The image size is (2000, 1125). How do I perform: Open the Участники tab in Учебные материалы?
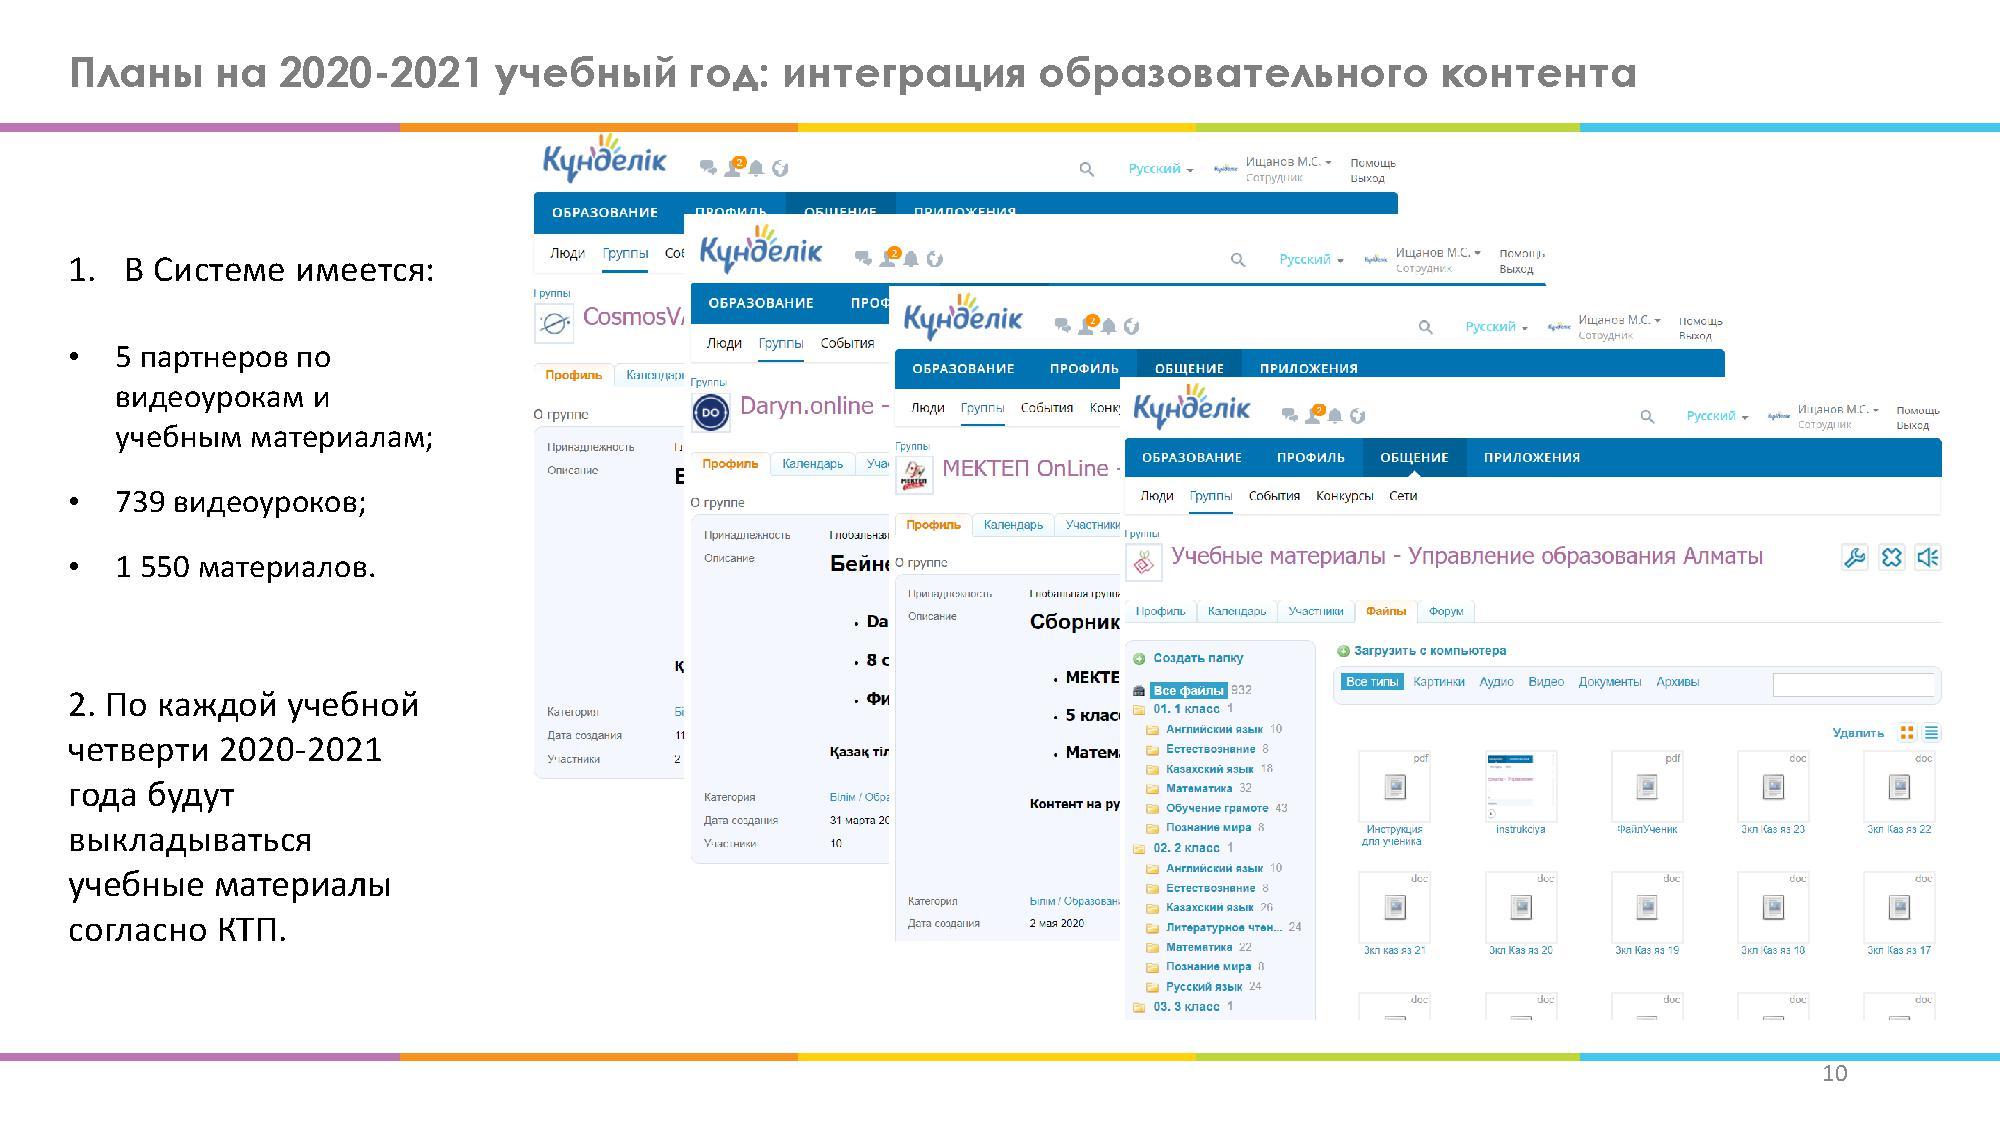[1315, 611]
